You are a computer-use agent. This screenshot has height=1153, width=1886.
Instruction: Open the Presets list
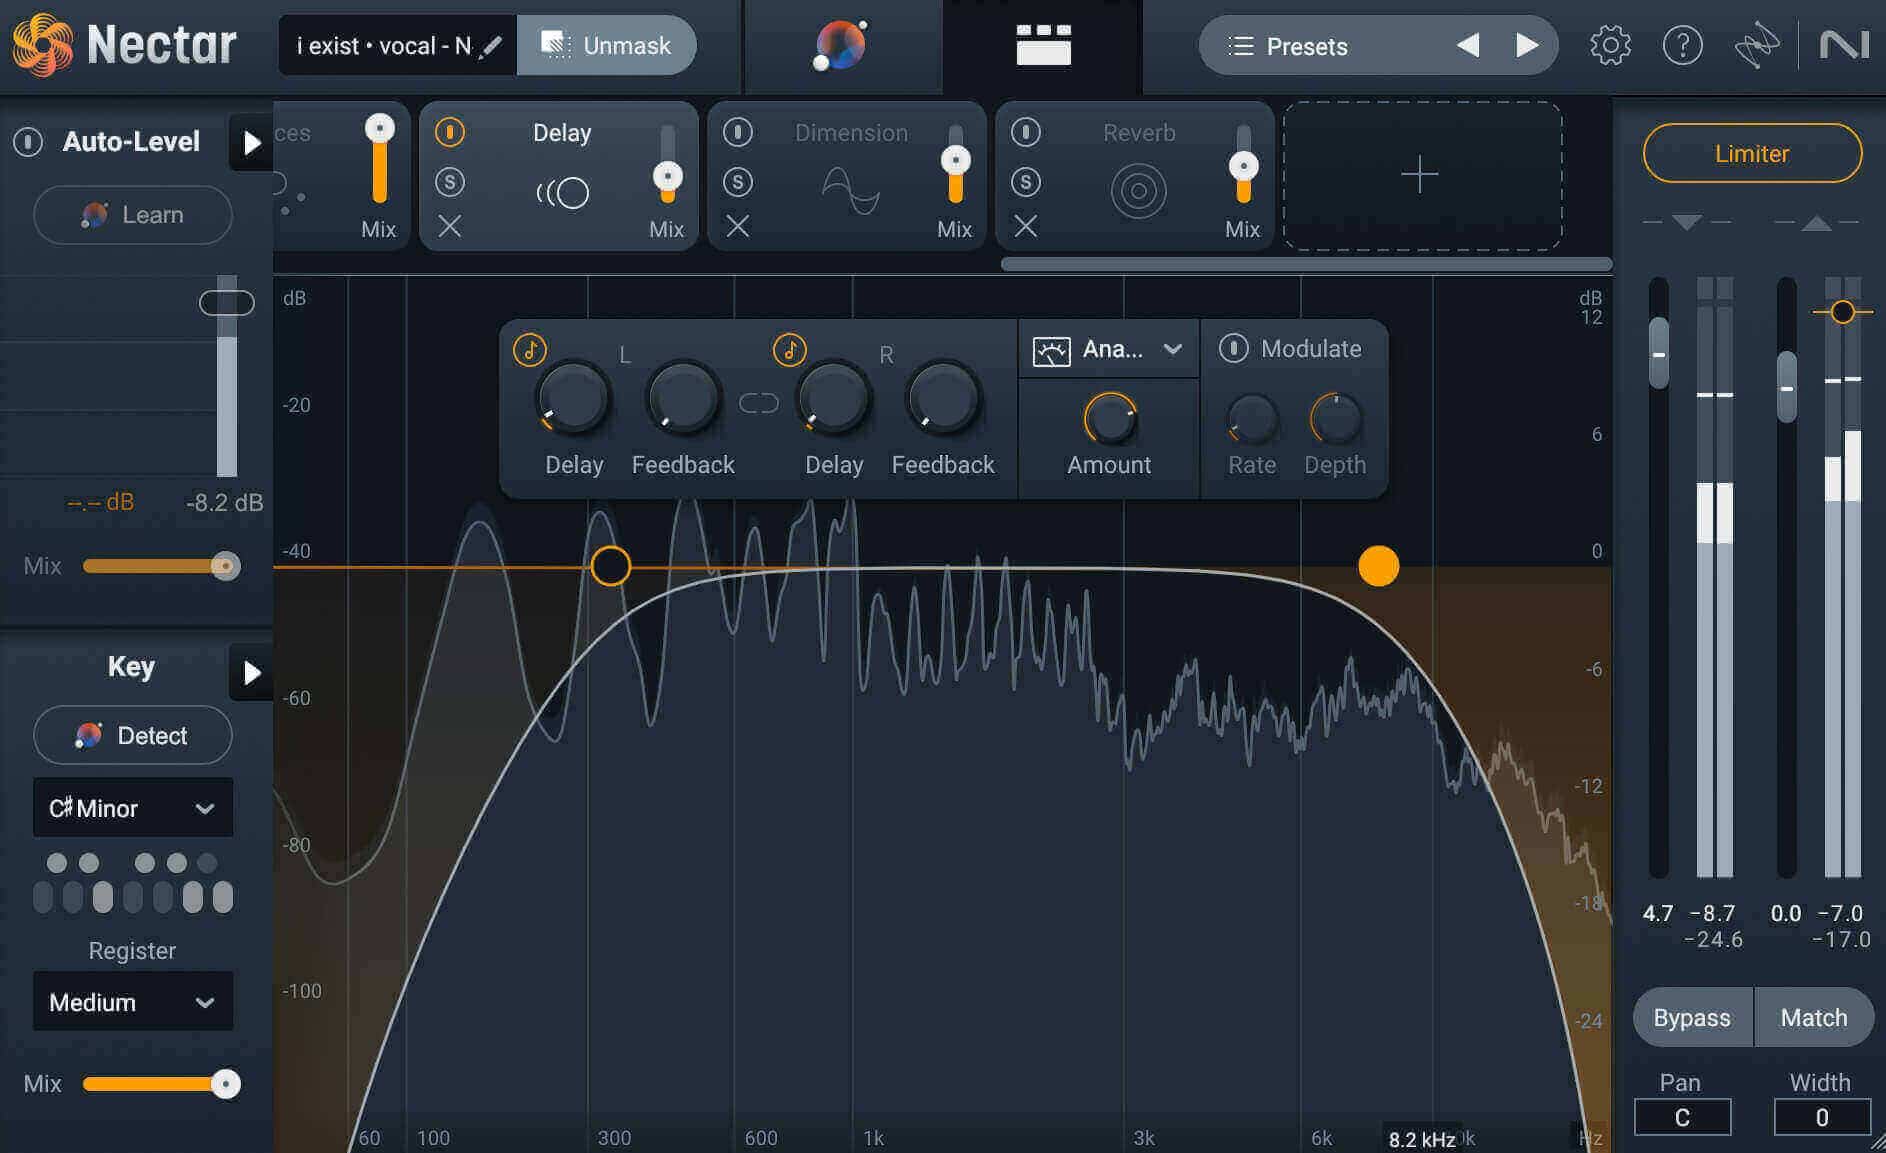coord(1288,46)
